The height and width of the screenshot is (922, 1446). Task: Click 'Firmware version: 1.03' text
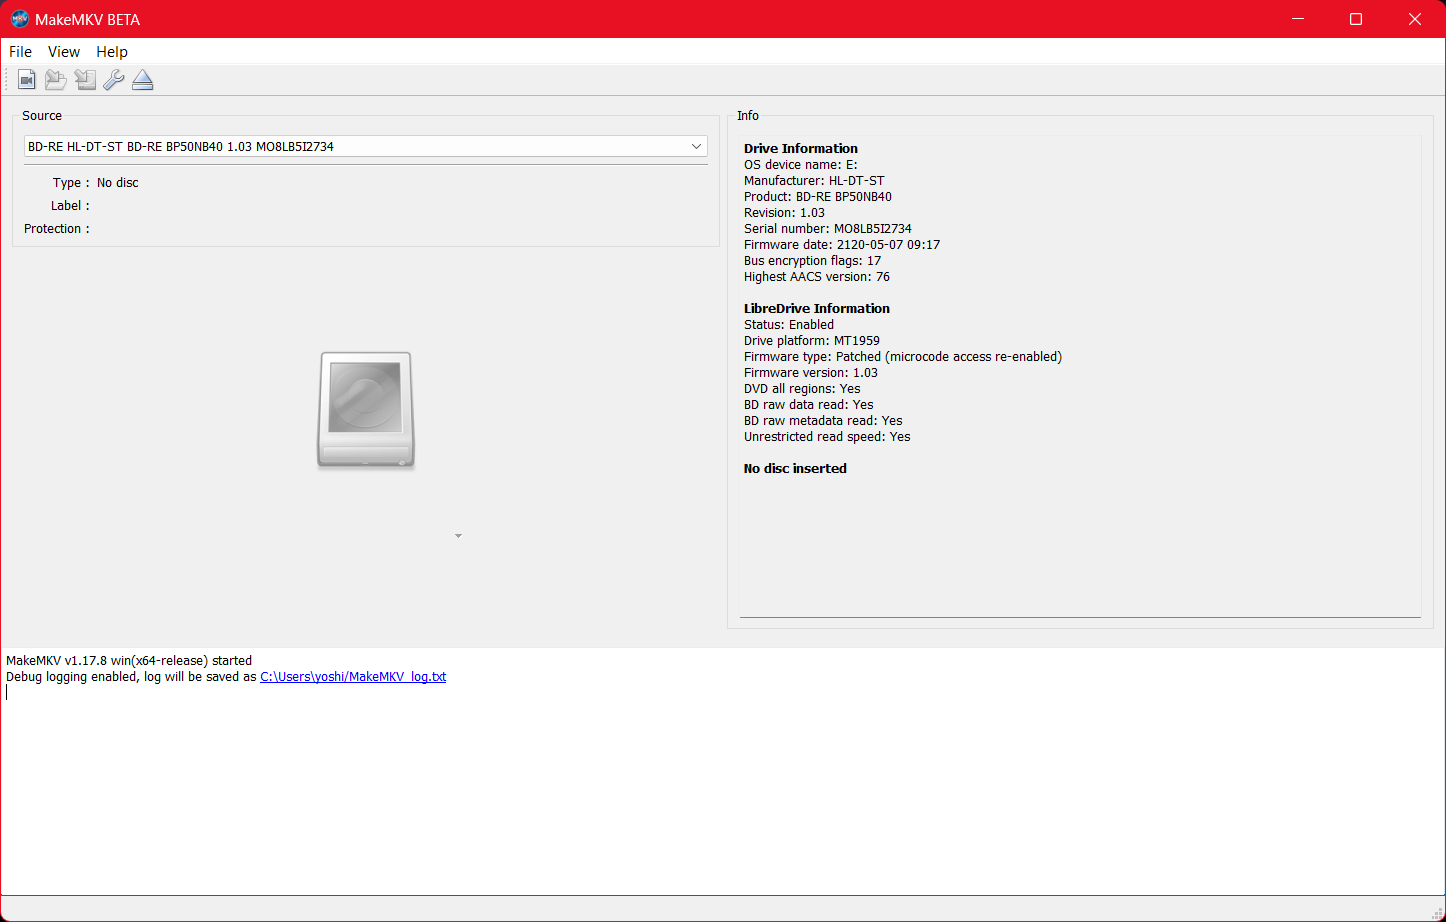tap(811, 373)
